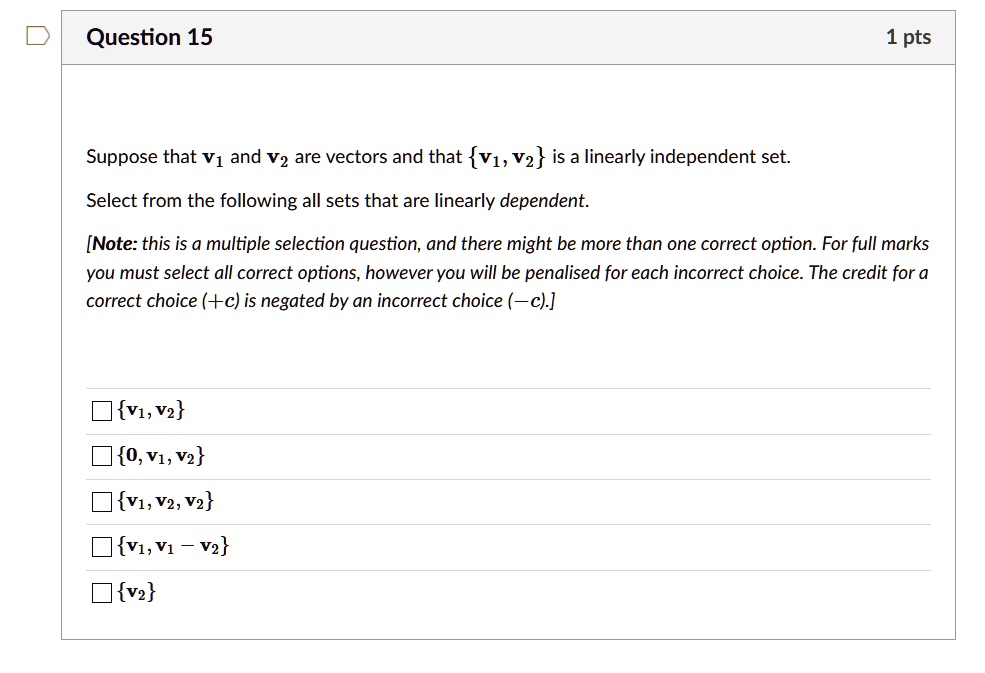Click the Question 15 heading
The image size is (985, 673).
149,37
